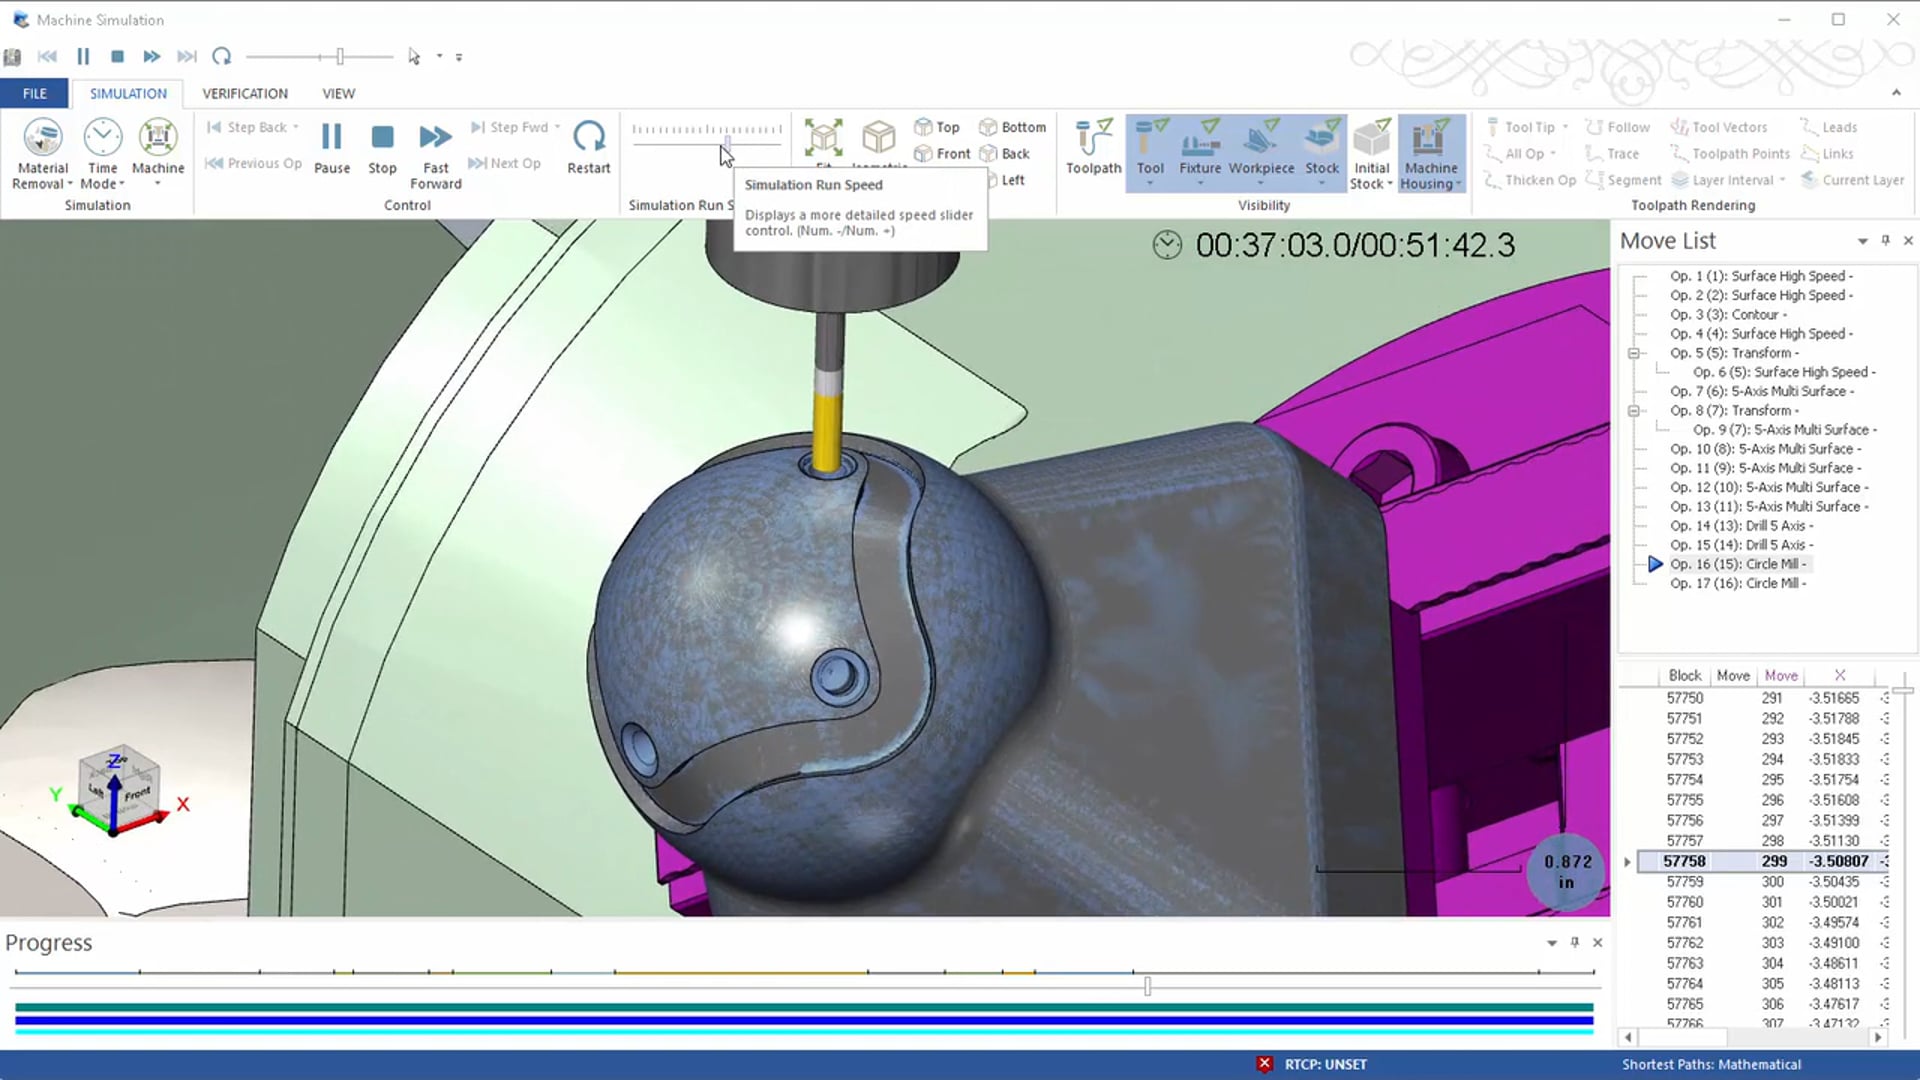
Task: Expand Op. 5 Transform tree item
Action: pyautogui.click(x=1633, y=352)
